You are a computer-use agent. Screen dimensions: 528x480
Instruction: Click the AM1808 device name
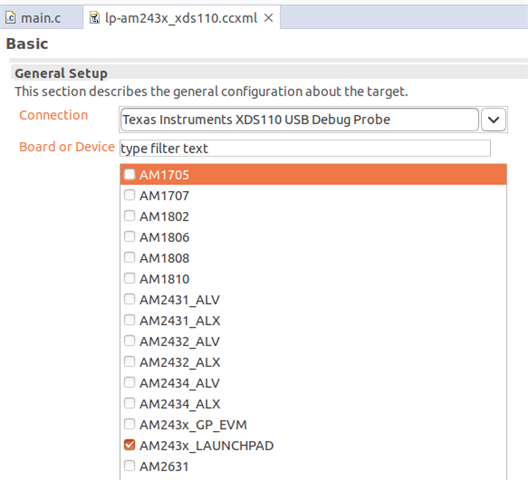pyautogui.click(x=164, y=258)
